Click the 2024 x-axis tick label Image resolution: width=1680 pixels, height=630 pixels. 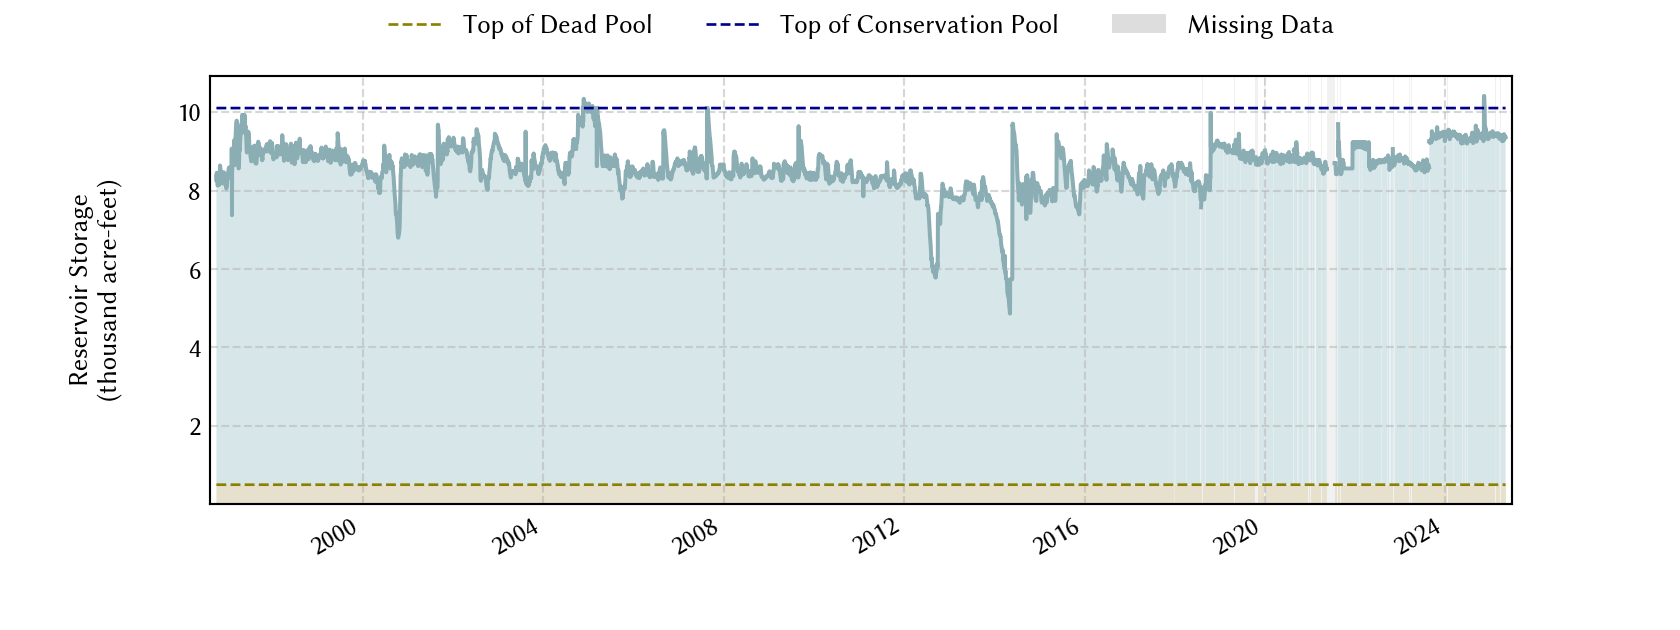1417,537
